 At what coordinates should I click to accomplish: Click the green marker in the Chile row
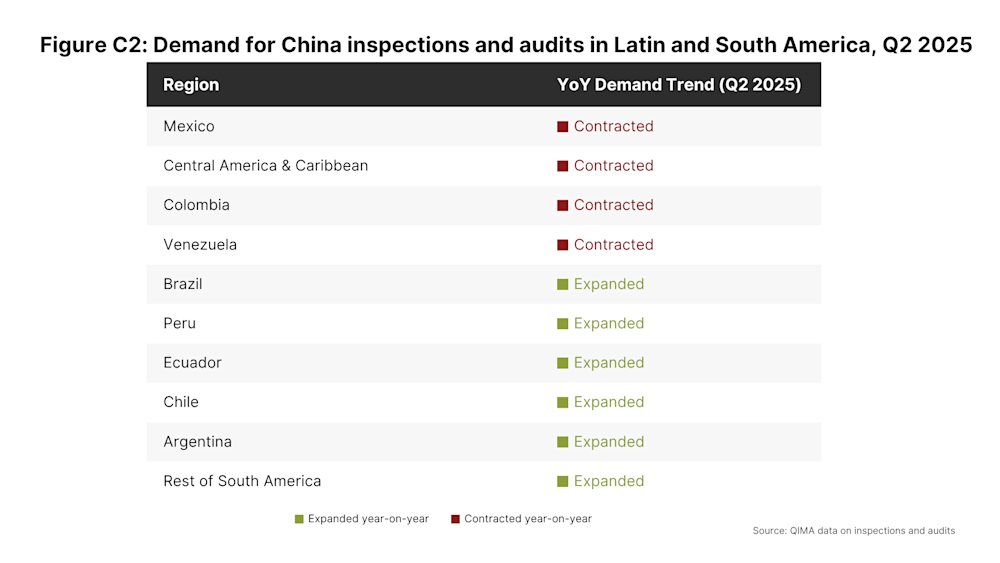(x=562, y=402)
